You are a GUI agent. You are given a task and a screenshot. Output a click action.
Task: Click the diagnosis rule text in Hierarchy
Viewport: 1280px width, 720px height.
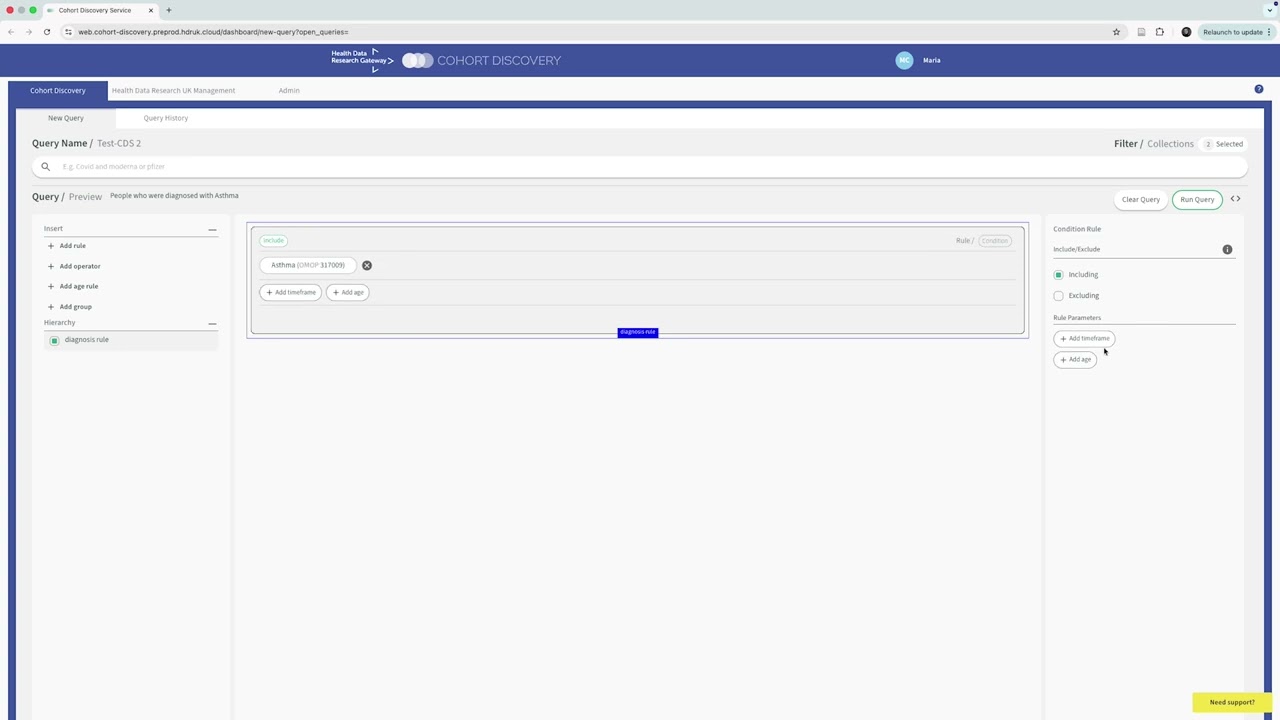(87, 340)
